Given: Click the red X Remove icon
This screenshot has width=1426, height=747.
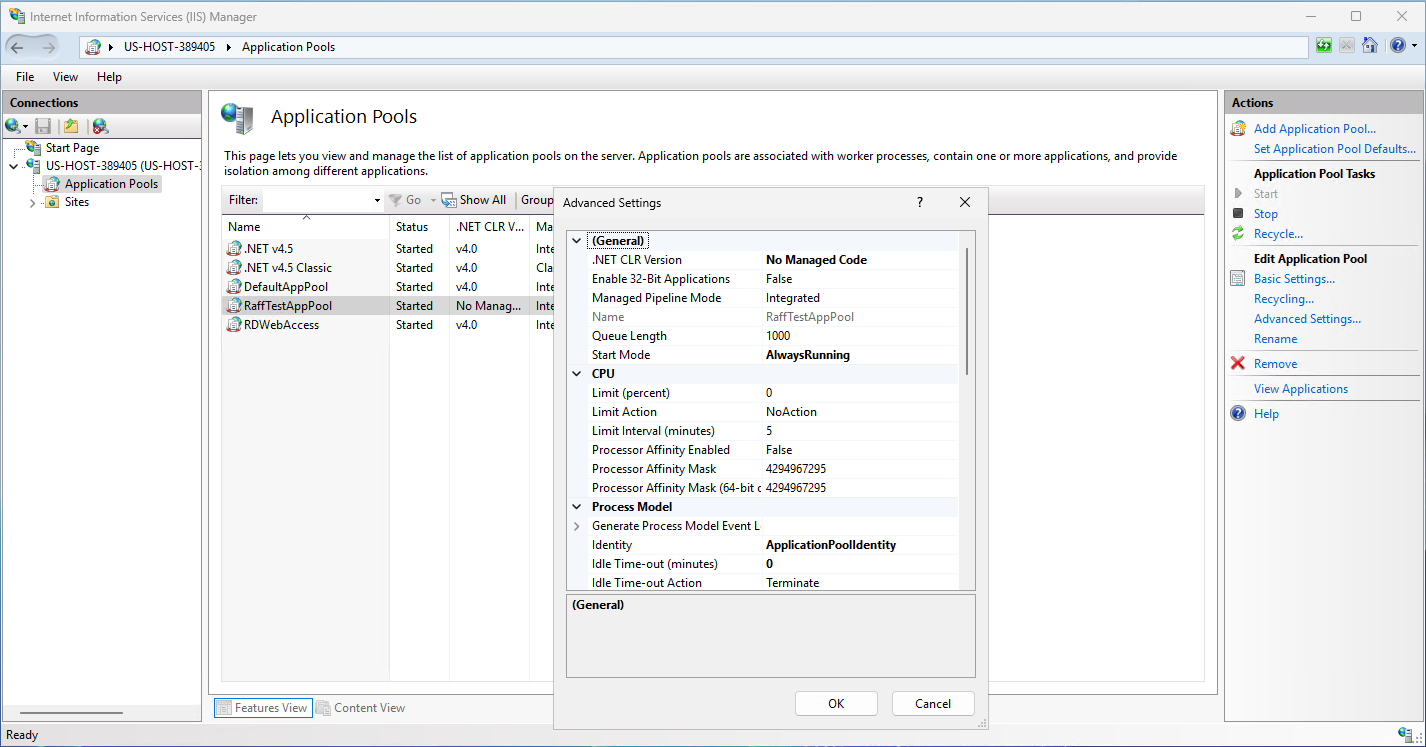Looking at the screenshot, I should click(1238, 364).
